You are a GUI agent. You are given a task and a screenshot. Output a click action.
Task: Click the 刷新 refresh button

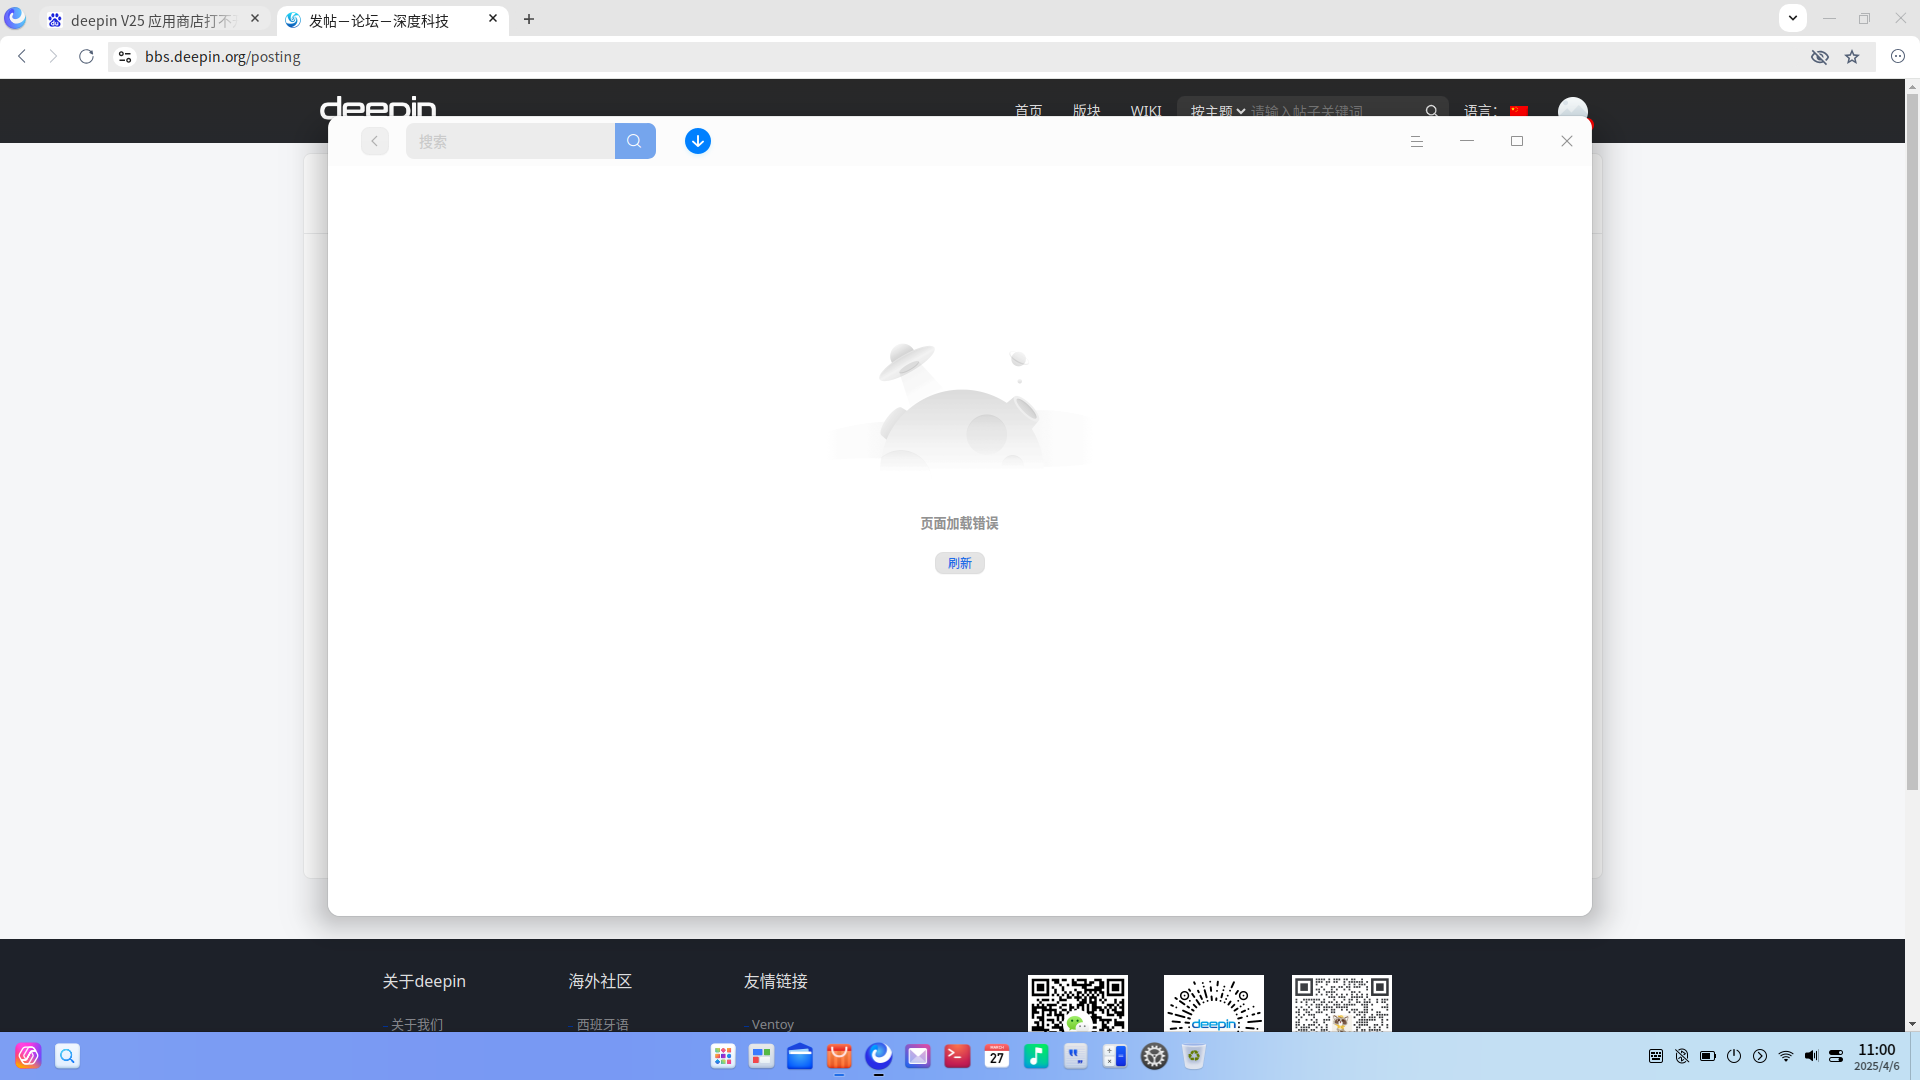(x=959, y=563)
